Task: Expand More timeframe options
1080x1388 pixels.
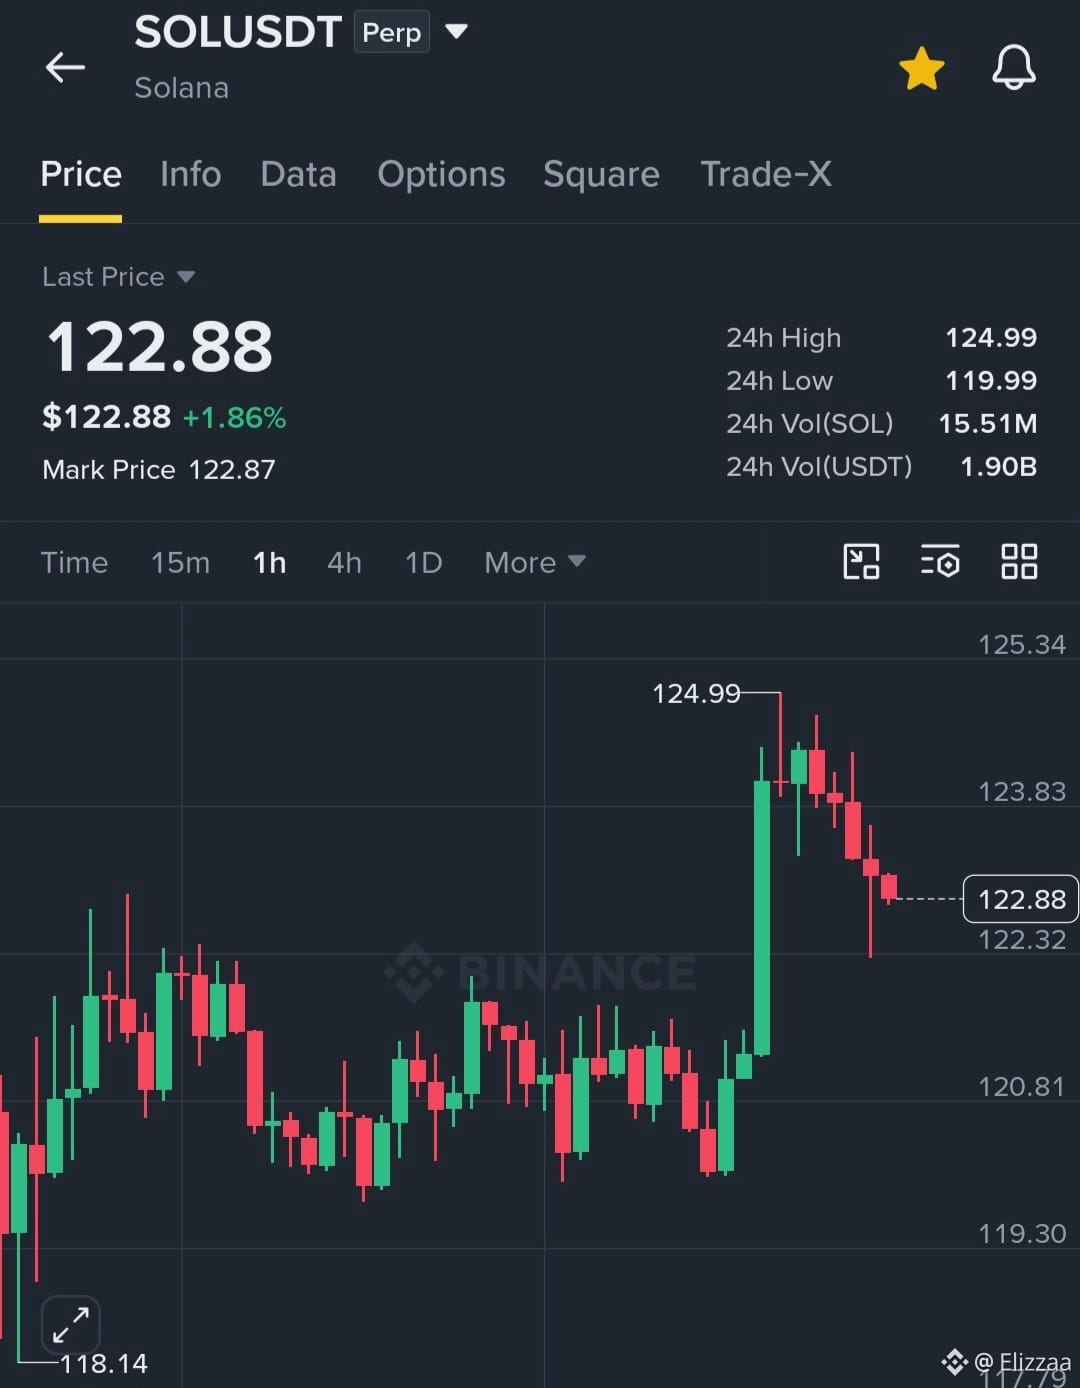Action: (534, 562)
